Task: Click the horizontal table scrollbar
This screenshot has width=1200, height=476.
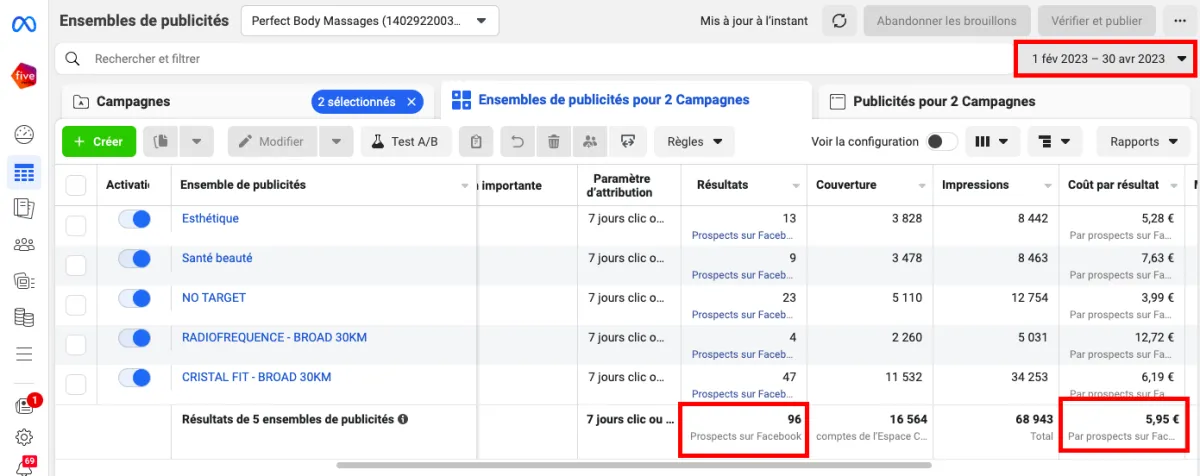Action: 633,465
